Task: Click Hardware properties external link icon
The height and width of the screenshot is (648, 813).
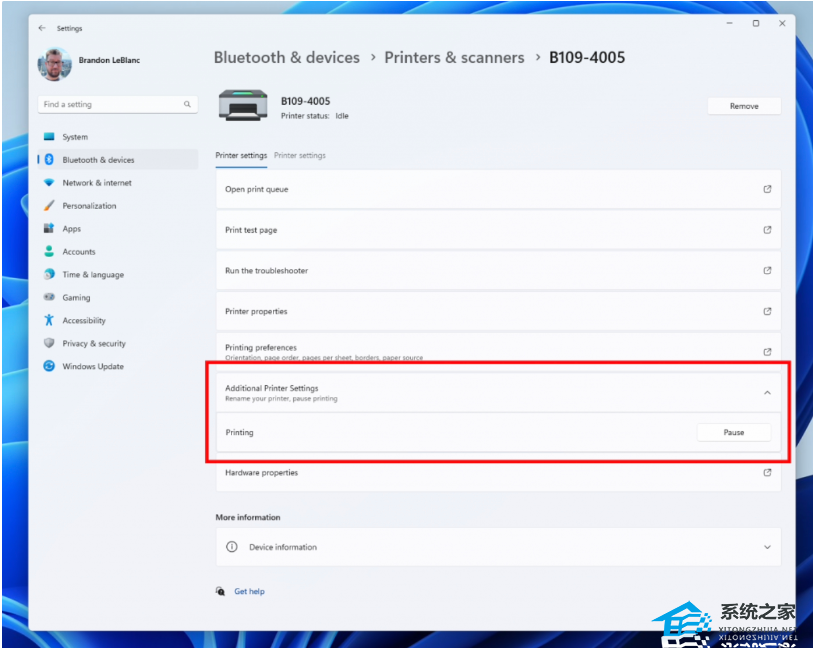Action: 767,472
